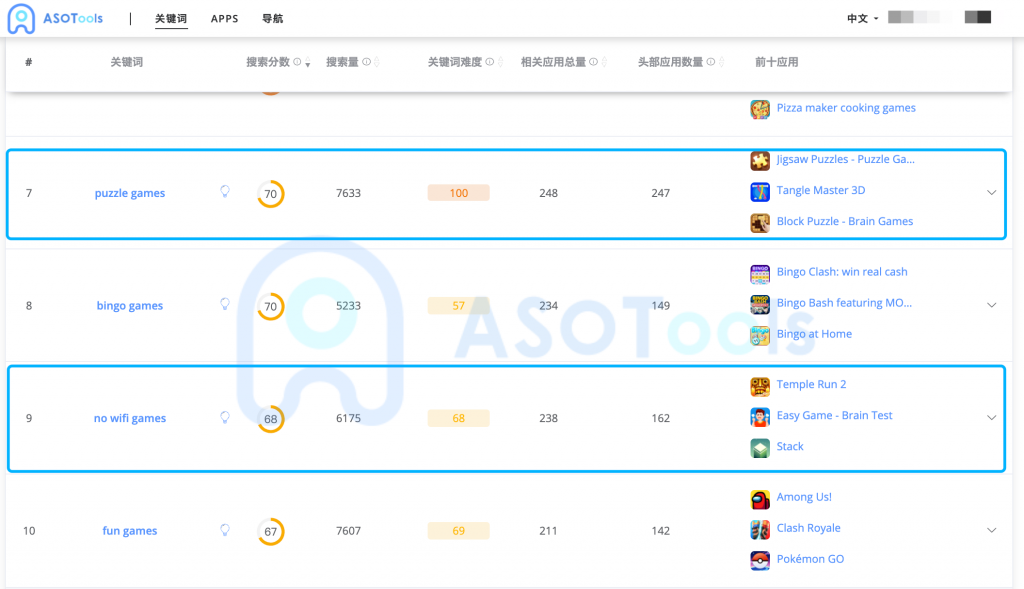Open the 导航 menu item
The height and width of the screenshot is (589, 1024).
point(272,18)
